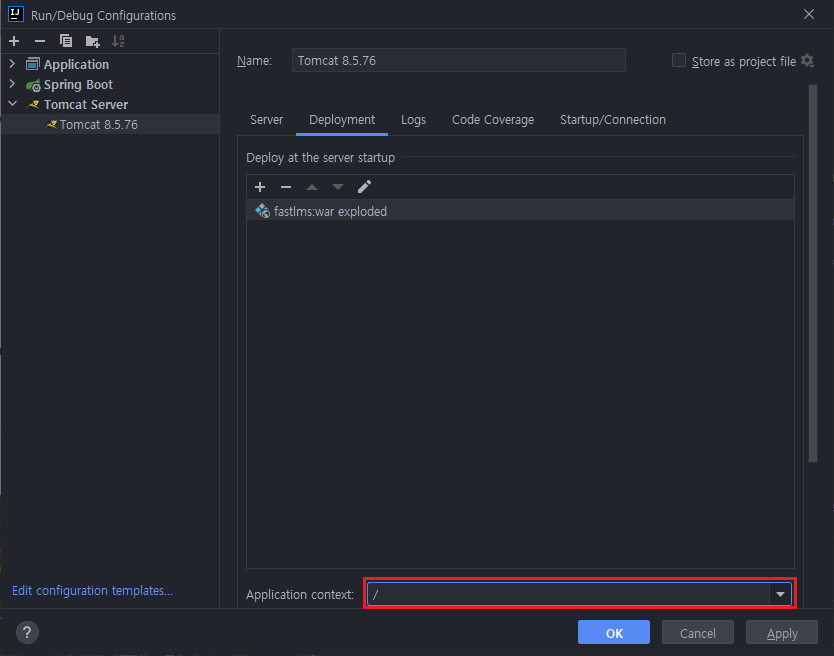
Task: Enable Store as project file checkbox
Action: coord(679,60)
